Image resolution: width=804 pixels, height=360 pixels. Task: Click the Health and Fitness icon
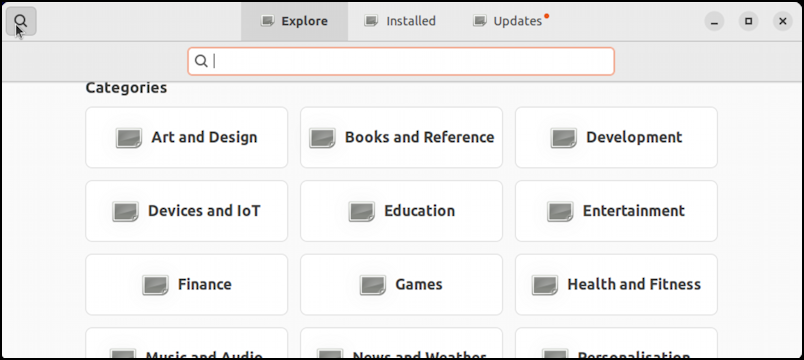click(545, 285)
